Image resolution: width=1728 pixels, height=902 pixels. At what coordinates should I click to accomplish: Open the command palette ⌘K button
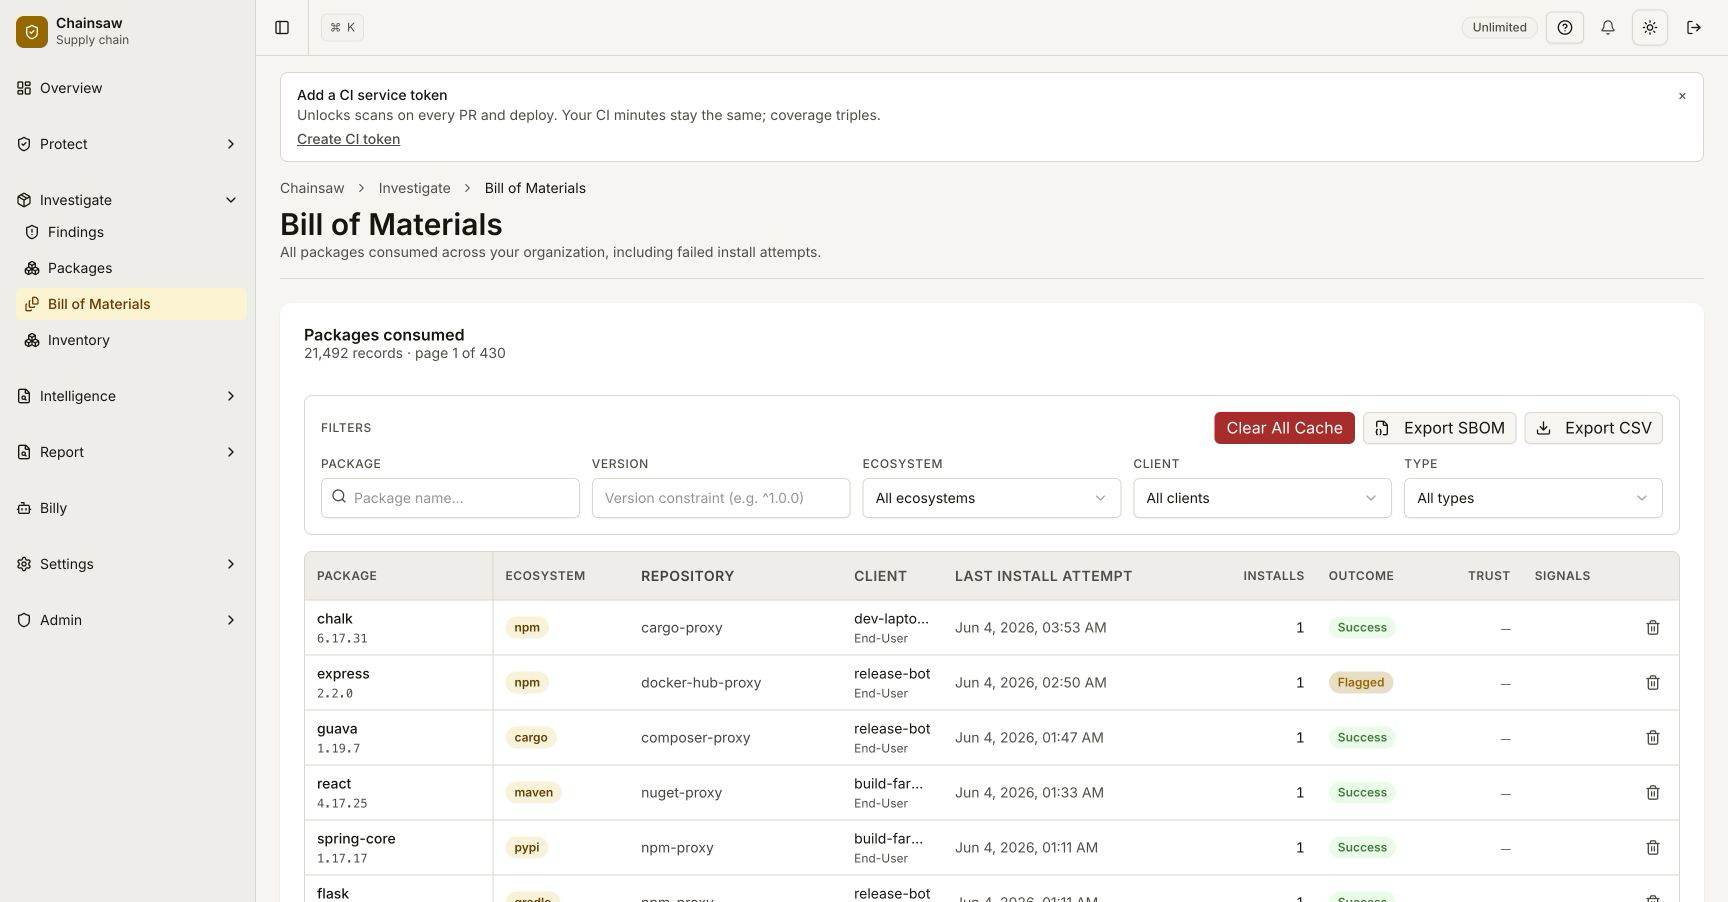click(342, 28)
